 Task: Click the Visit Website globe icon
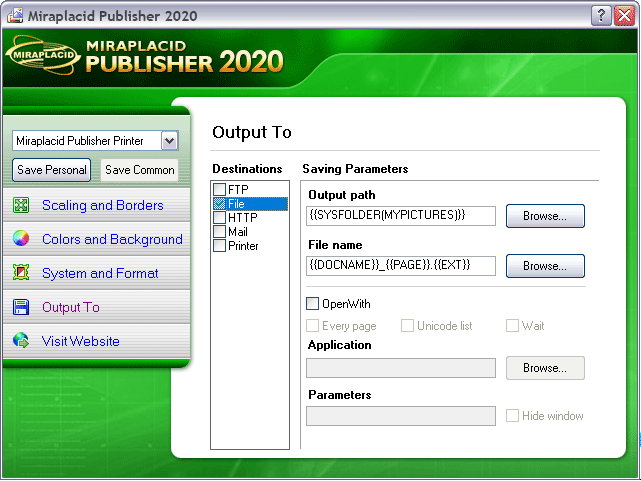point(21,340)
